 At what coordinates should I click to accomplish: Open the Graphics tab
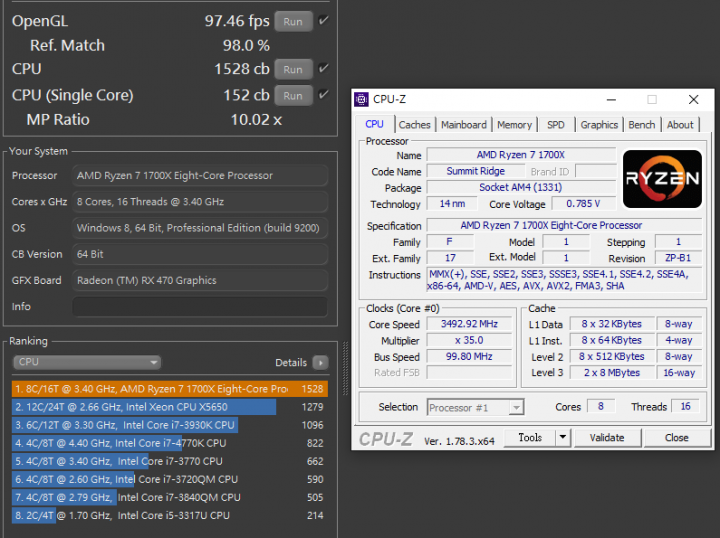[x=599, y=125]
